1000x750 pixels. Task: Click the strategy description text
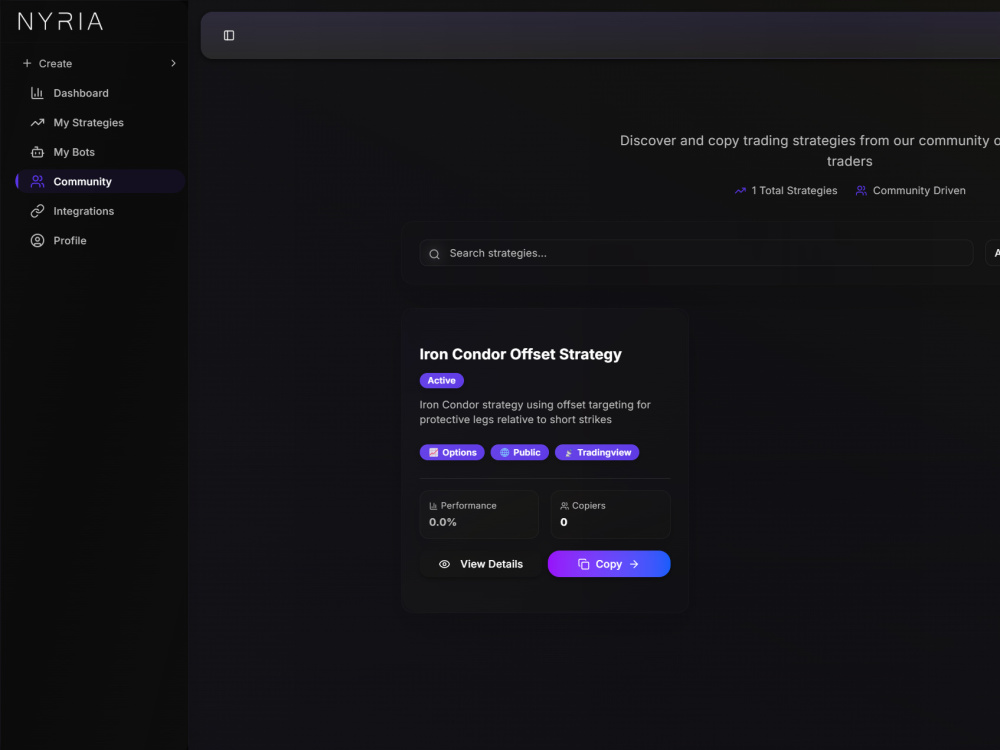(535, 412)
